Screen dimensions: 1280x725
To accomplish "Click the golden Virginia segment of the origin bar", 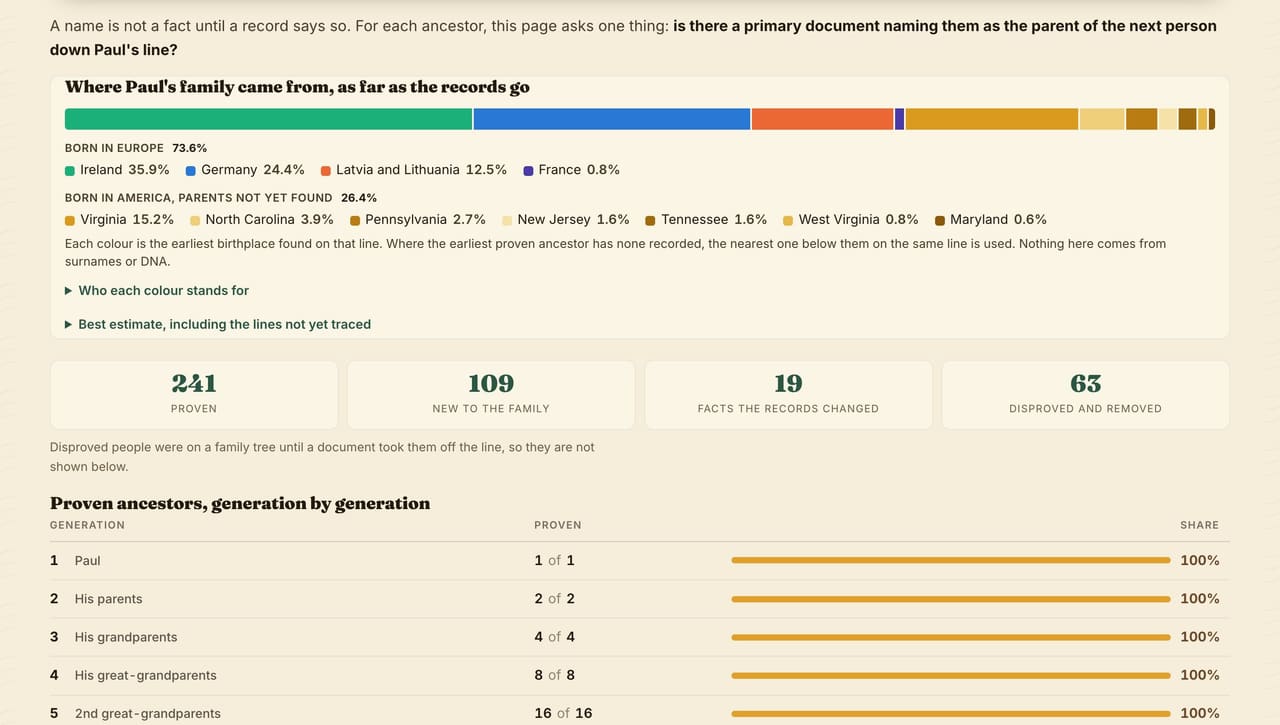I will click(x=992, y=119).
